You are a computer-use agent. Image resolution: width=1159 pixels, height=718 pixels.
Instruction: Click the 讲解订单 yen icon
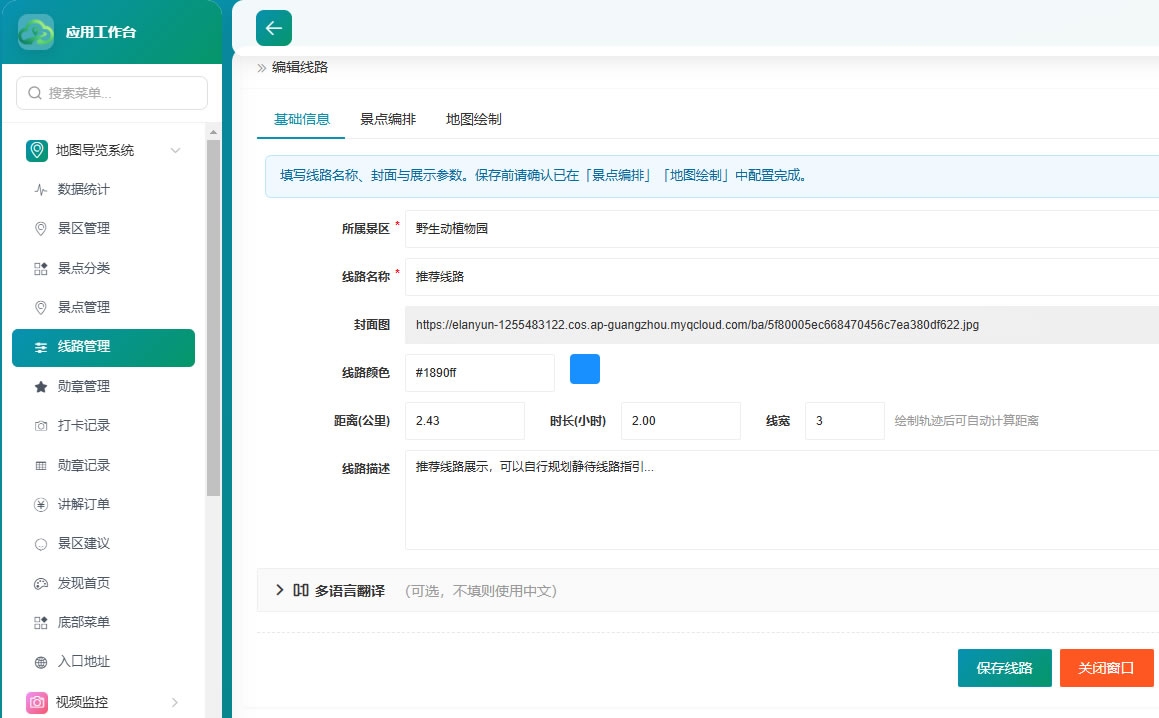pyautogui.click(x=41, y=505)
